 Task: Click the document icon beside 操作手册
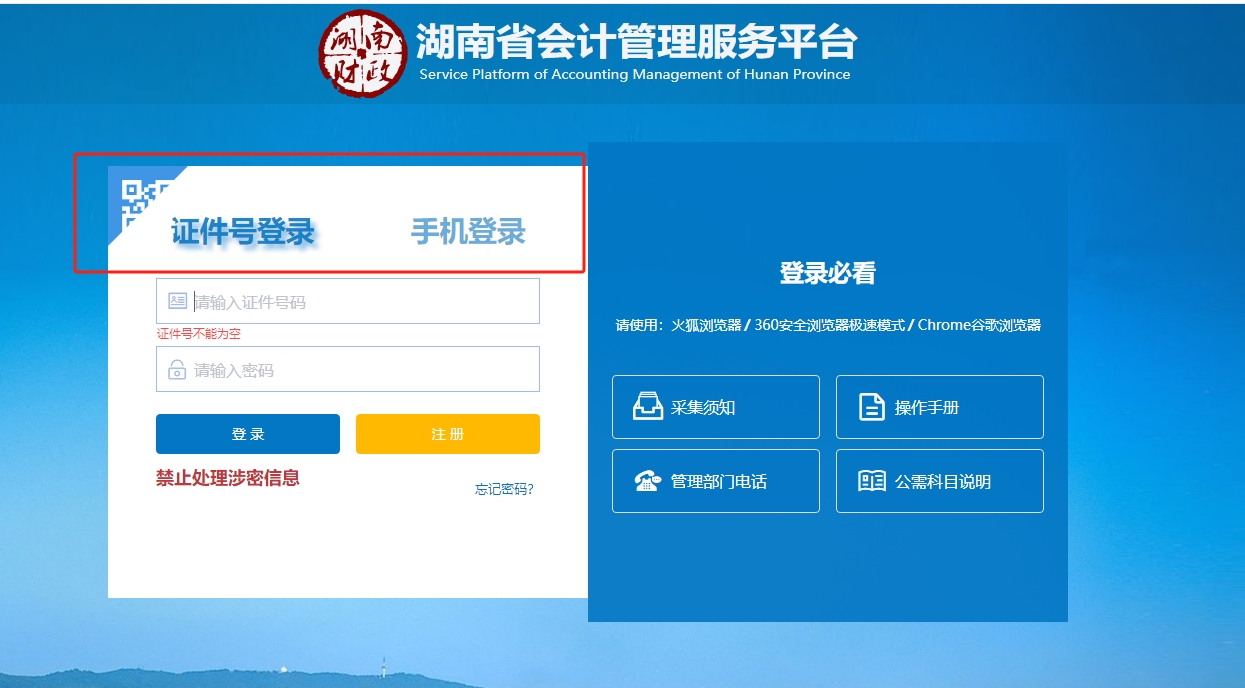[x=873, y=406]
